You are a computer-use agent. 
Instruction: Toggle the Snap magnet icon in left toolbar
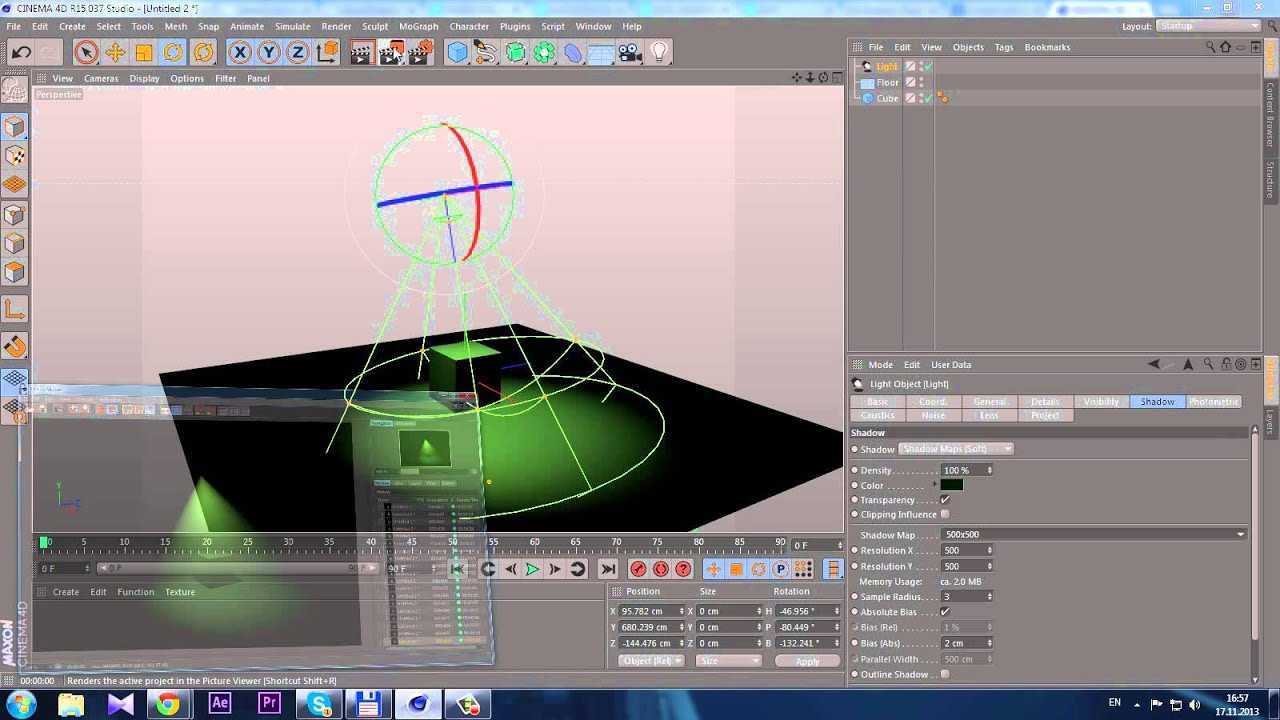tap(14, 346)
